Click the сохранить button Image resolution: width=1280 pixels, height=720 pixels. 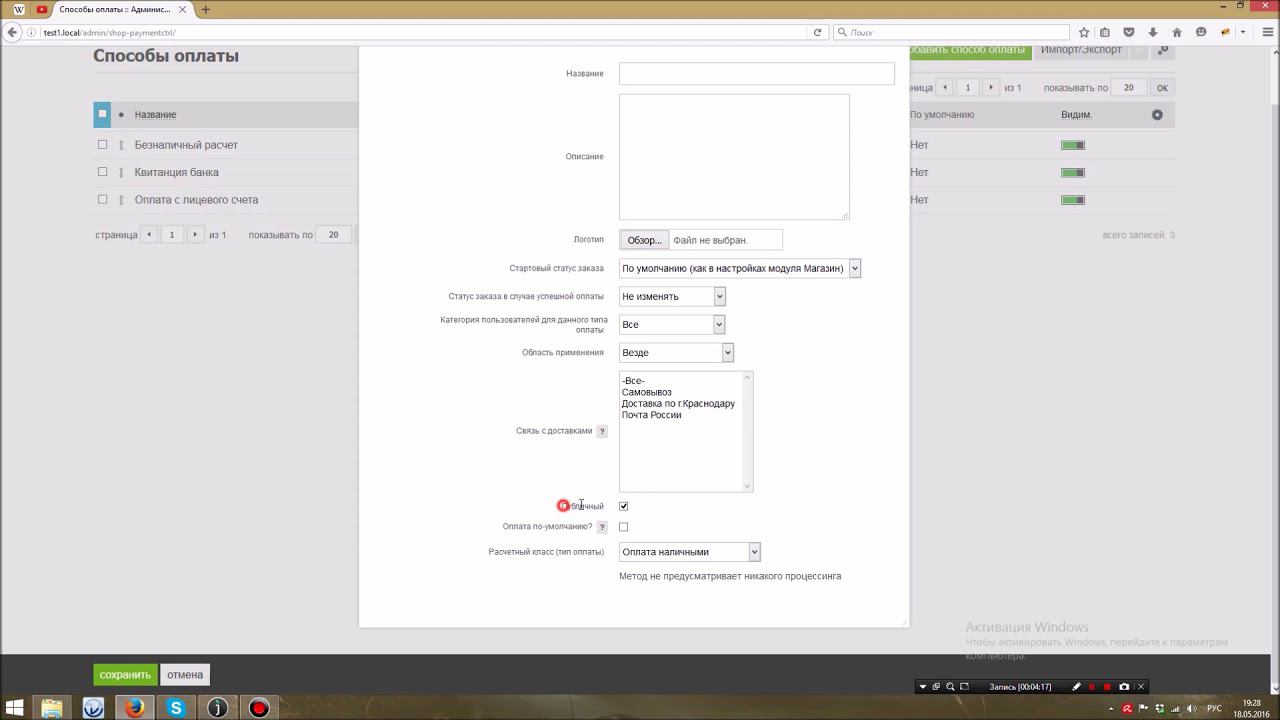coord(125,675)
